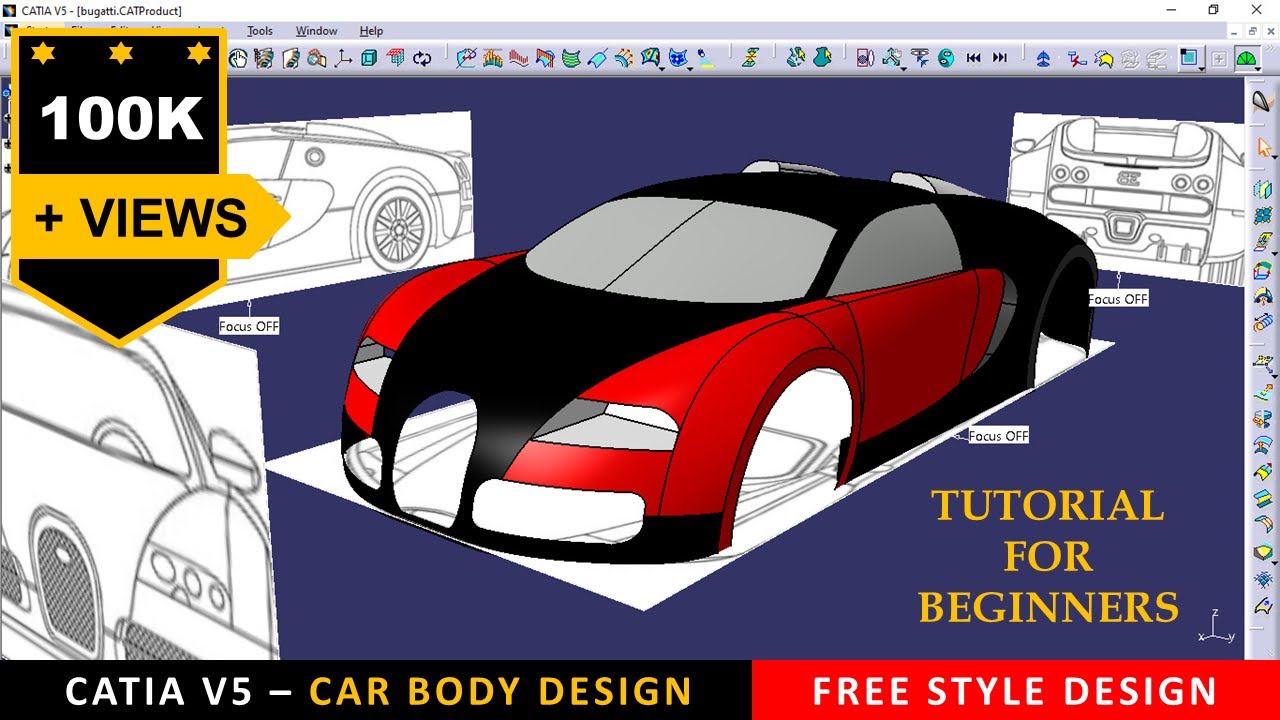
Task: Click the blue surface with yellow cursor icon
Action: click(796, 59)
